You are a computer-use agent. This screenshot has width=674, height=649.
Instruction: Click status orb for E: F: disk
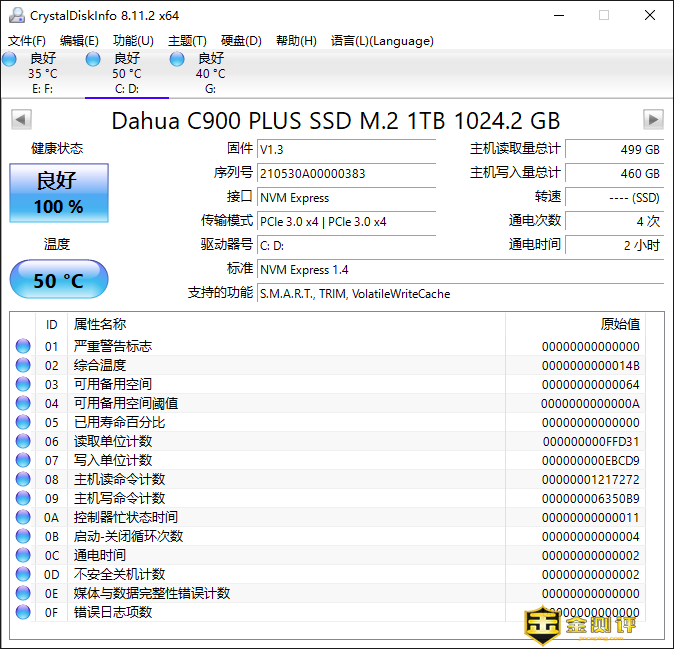tap(10, 60)
